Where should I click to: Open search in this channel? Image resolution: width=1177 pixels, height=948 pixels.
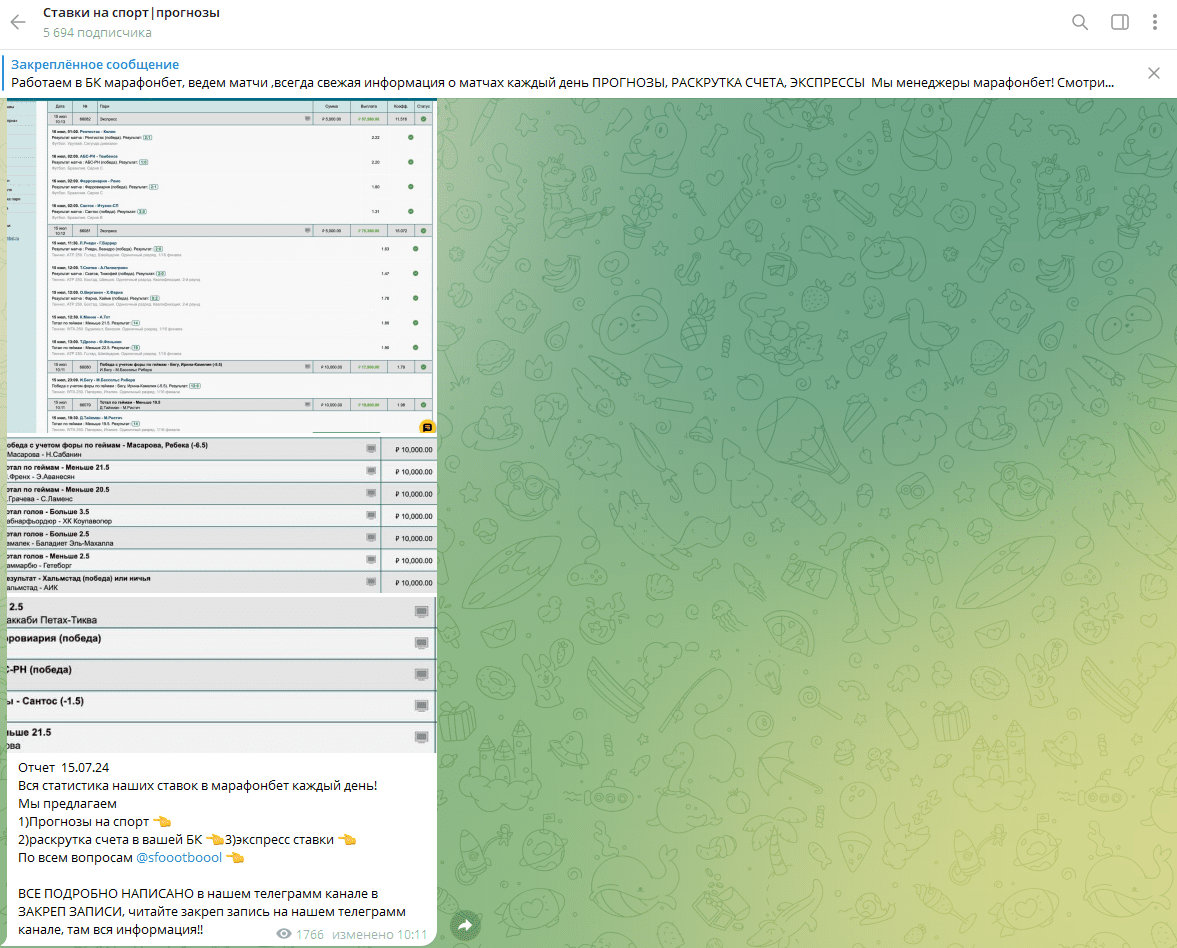pyautogui.click(x=1080, y=22)
